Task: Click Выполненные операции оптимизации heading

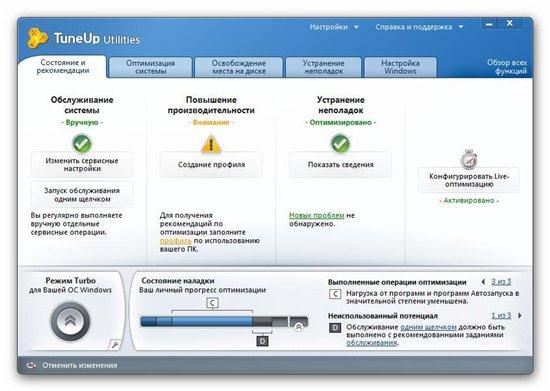Action: pos(397,282)
